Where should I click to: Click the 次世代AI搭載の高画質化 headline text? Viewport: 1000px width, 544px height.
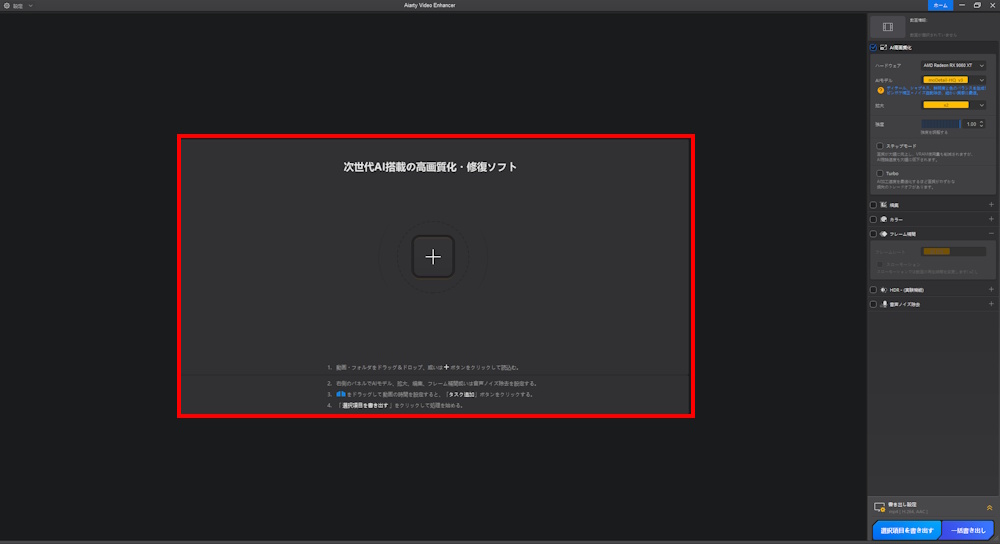(430, 167)
